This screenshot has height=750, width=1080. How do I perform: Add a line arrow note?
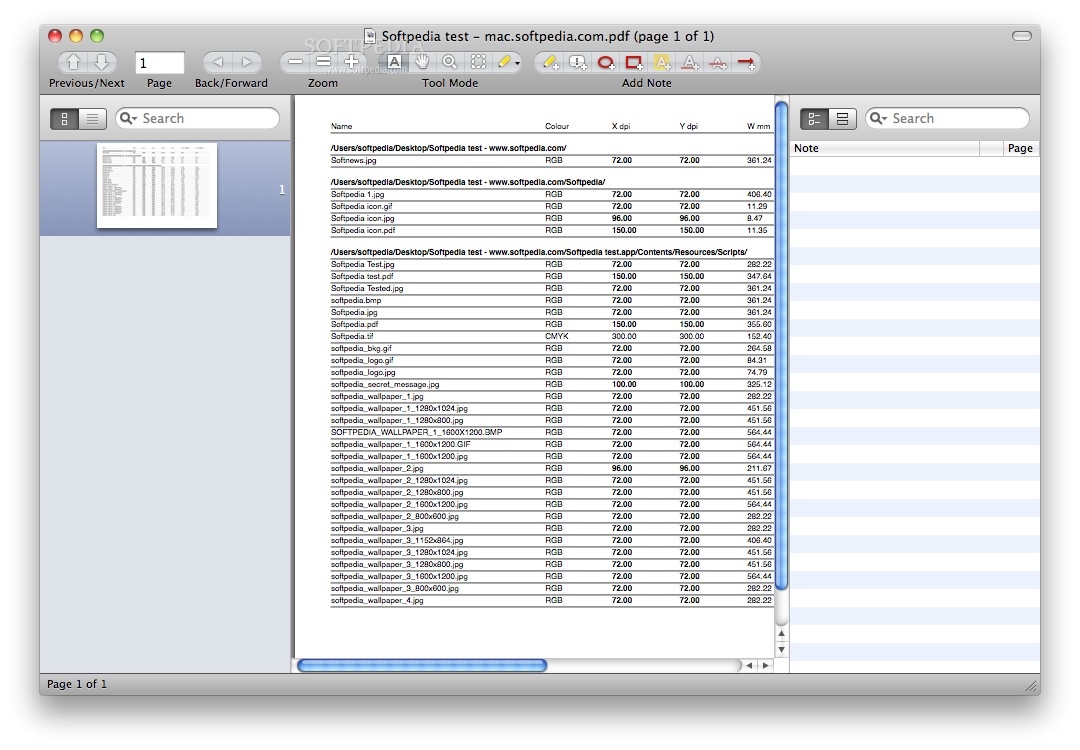(x=746, y=63)
